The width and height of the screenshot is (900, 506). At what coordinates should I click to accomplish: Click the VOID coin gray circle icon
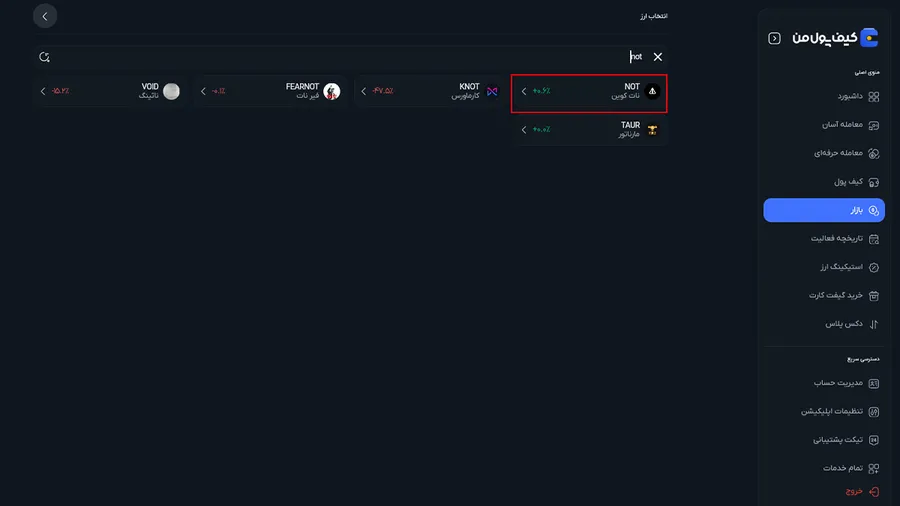pos(171,91)
